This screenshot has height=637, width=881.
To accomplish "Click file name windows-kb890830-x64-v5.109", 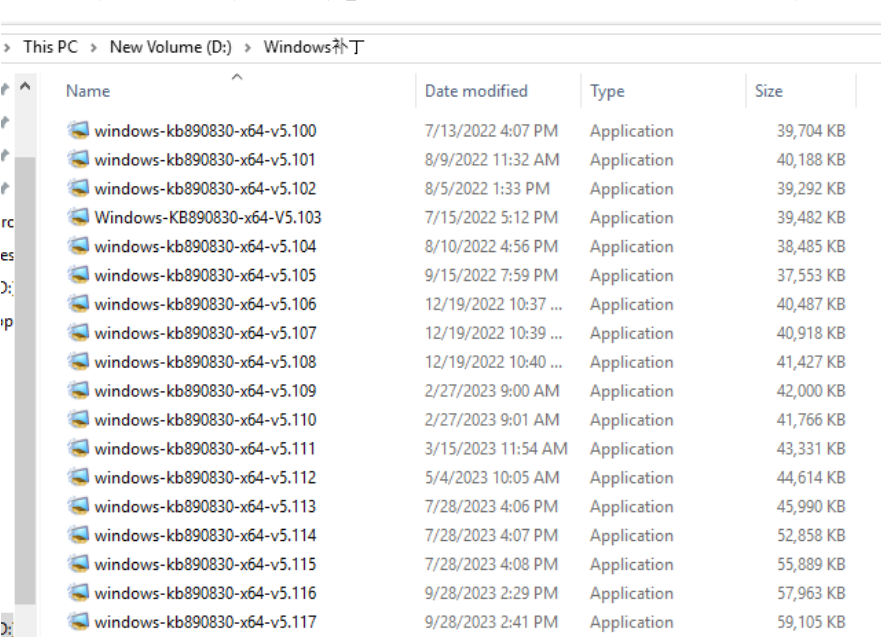I will coord(206,392).
